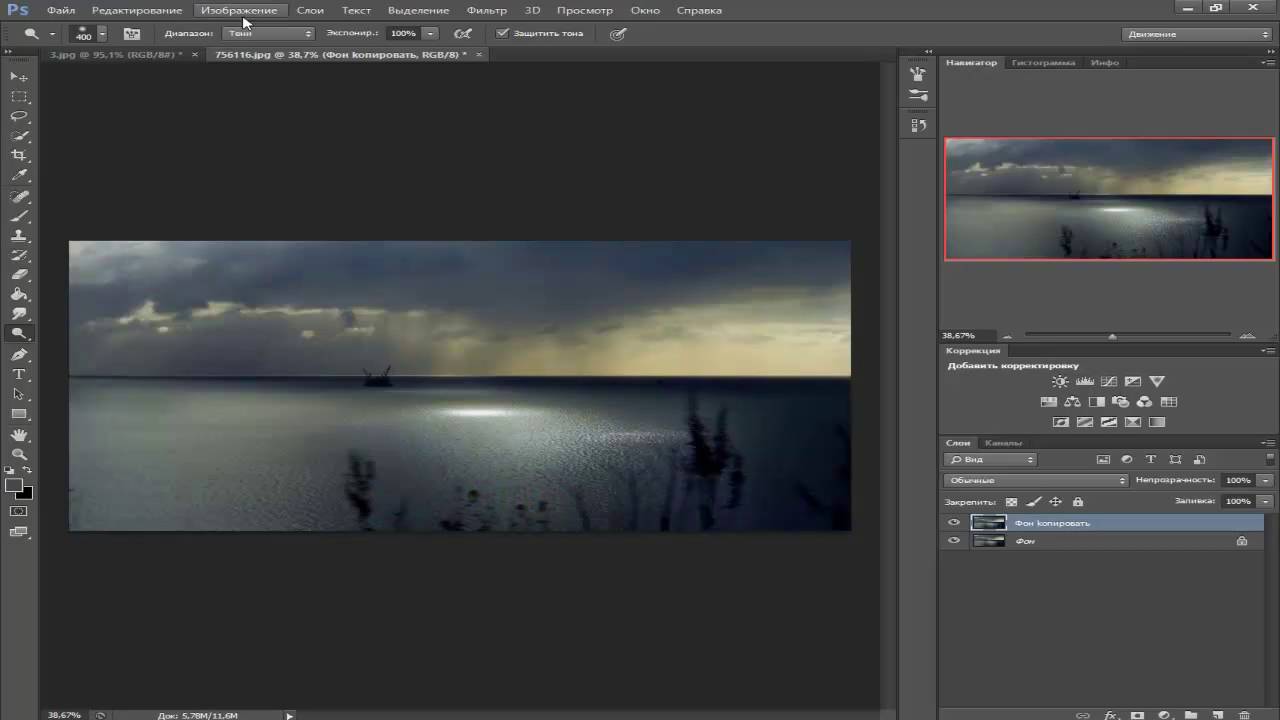Select the Crop tool

coord(19,156)
